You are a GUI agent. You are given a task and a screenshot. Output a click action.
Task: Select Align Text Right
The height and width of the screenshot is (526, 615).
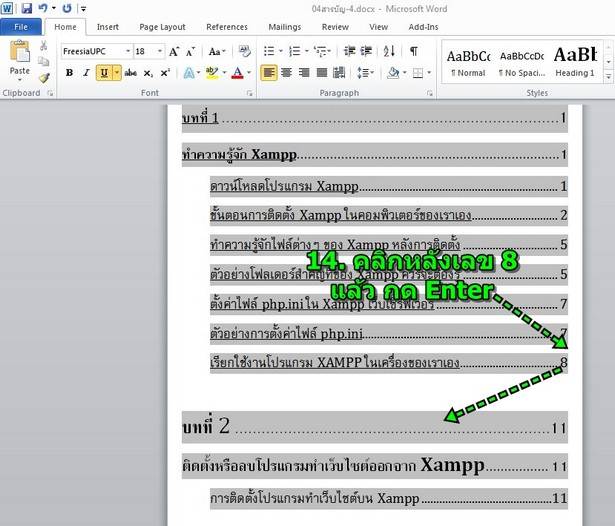pos(304,73)
